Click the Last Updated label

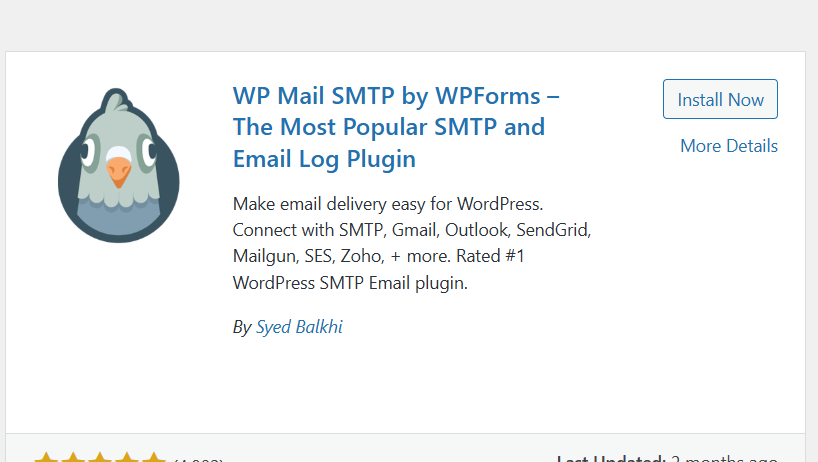[x=611, y=459]
